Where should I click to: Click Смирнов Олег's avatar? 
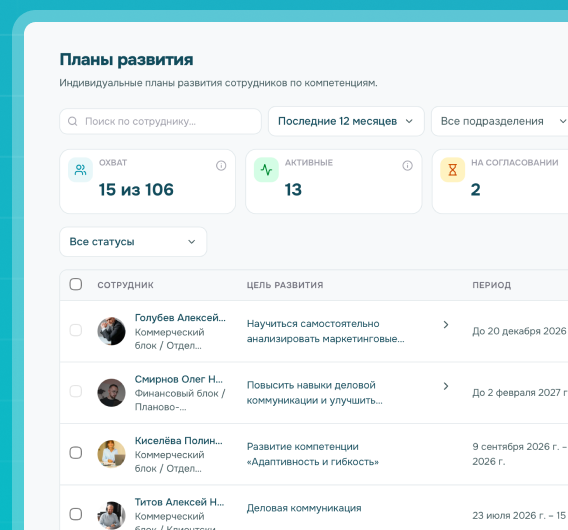point(111,393)
